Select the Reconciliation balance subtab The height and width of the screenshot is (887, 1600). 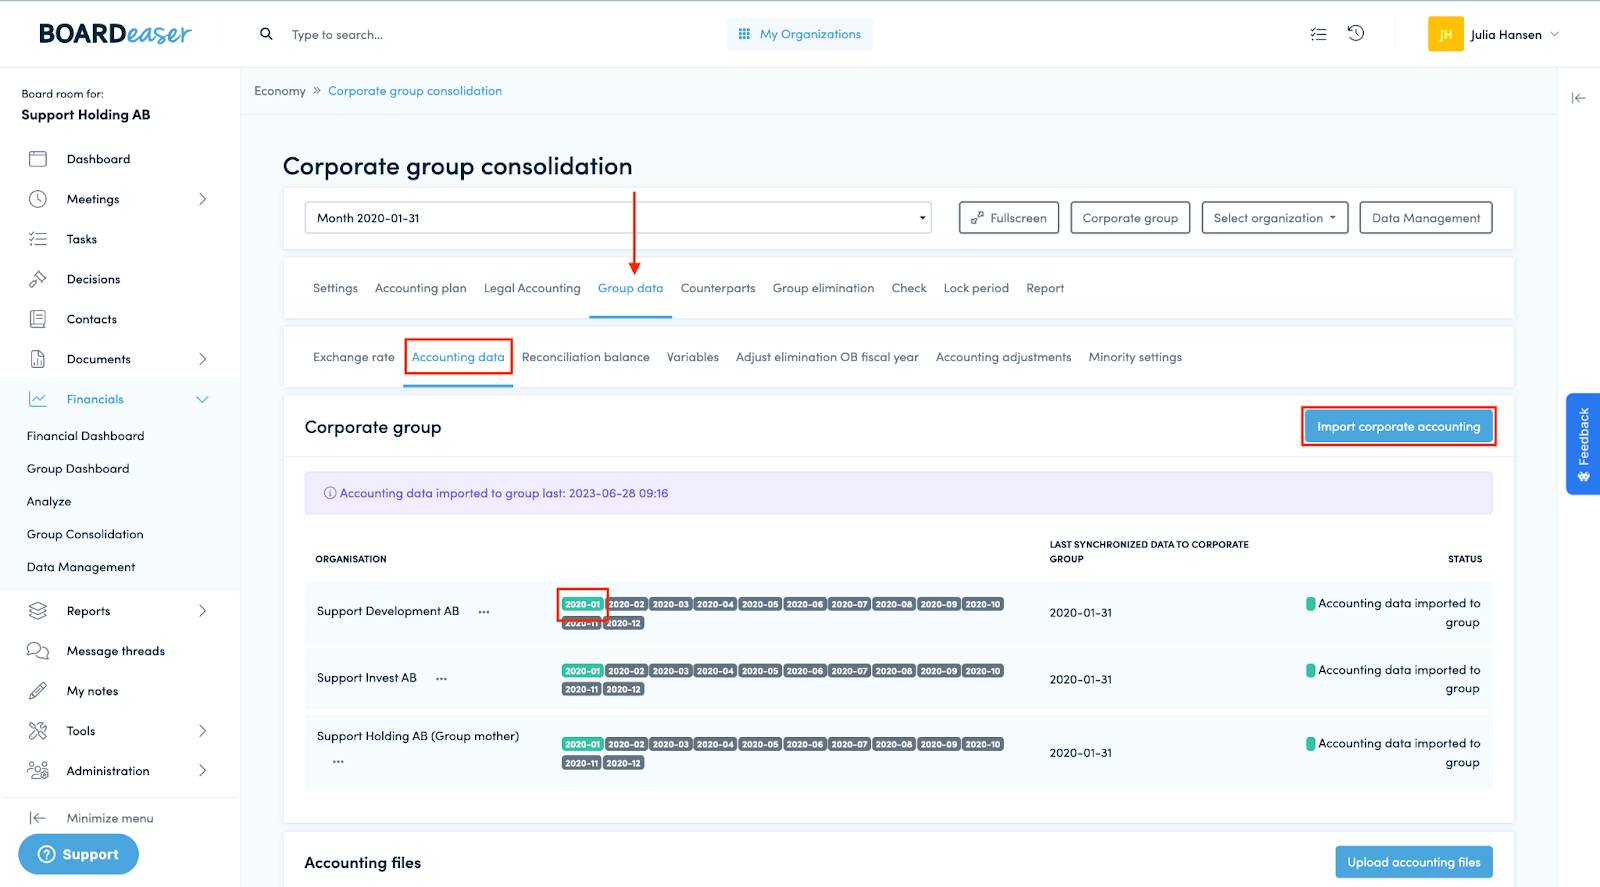586,357
